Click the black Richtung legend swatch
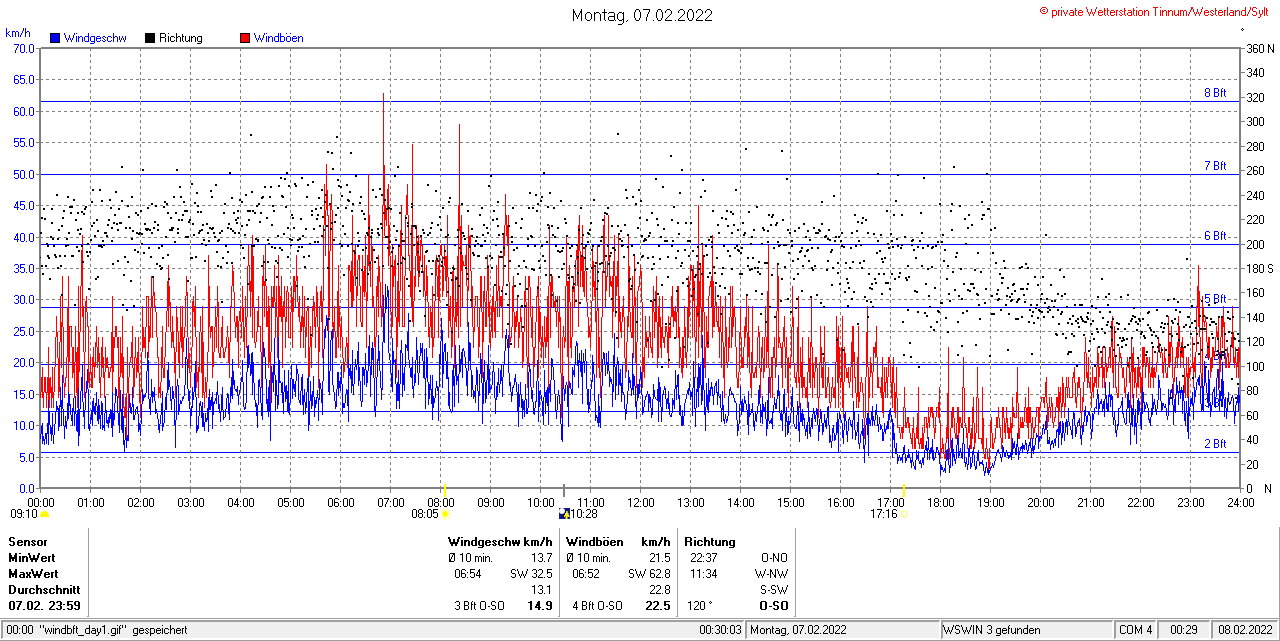 pos(150,38)
